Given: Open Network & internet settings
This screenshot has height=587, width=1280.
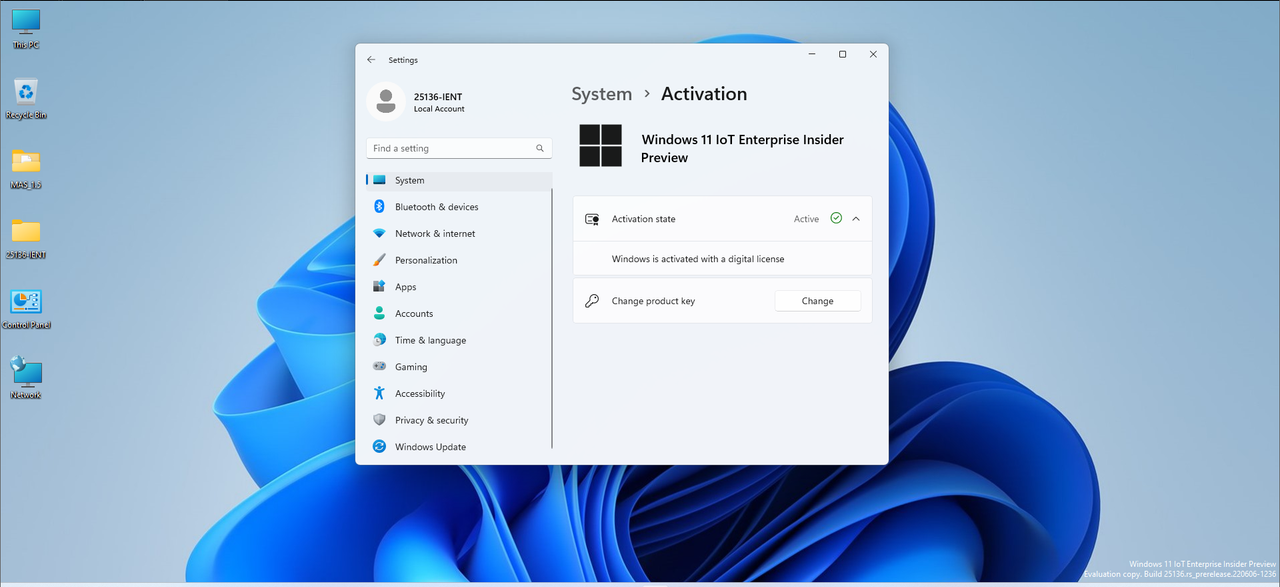Looking at the screenshot, I should point(459,234).
